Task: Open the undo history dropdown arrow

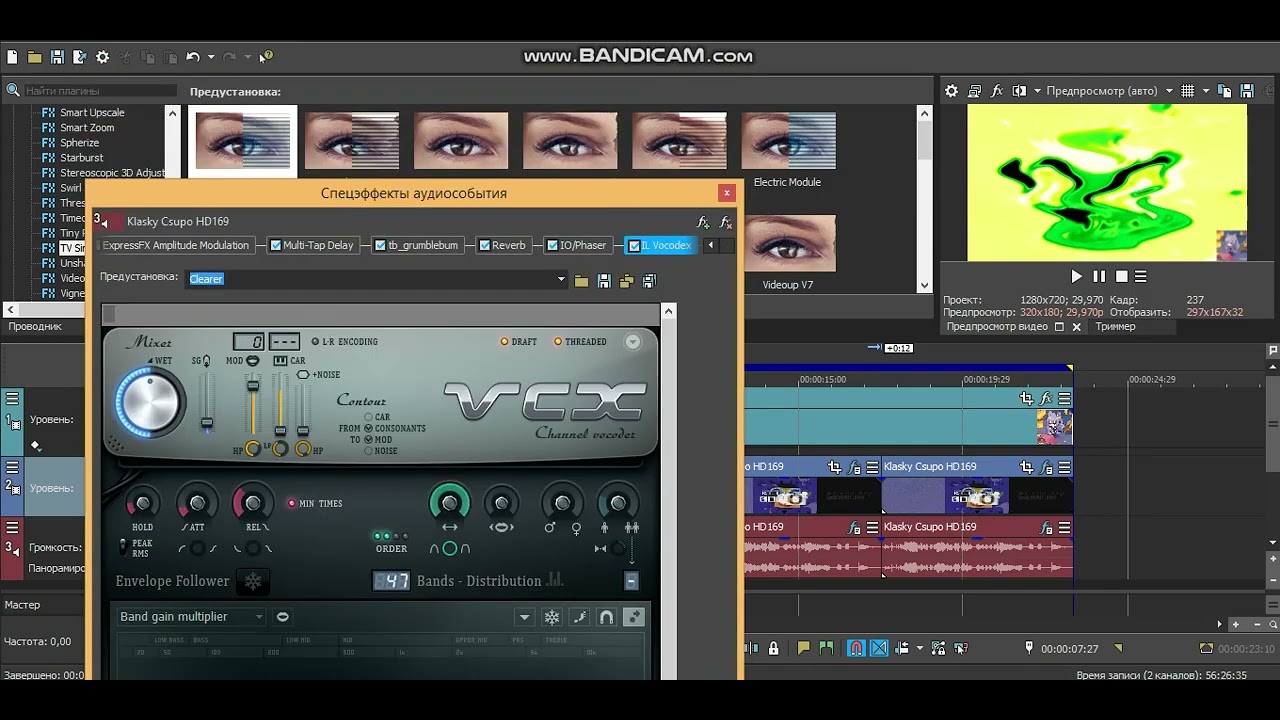Action: click(x=211, y=57)
